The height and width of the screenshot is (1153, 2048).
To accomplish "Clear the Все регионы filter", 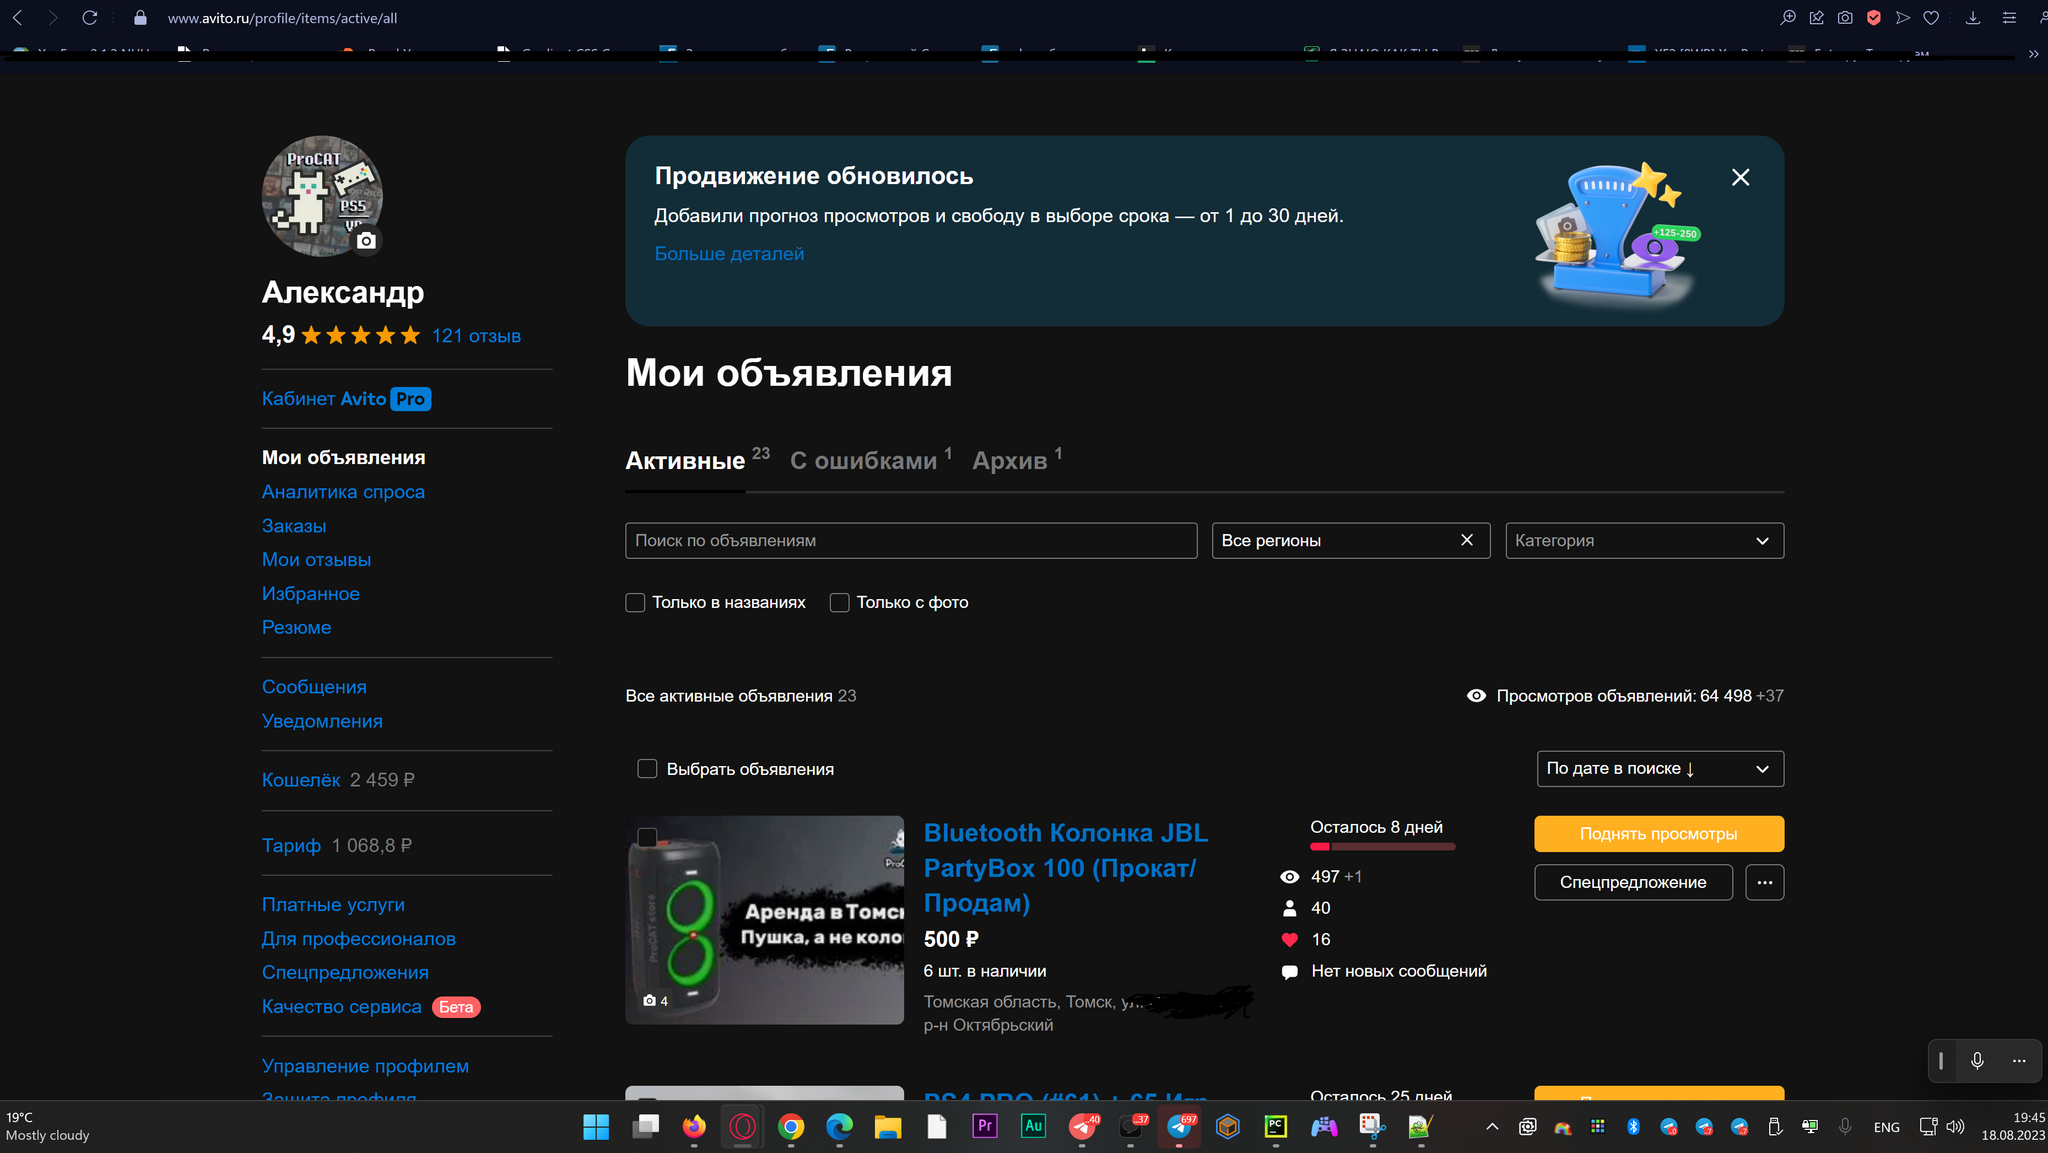I will [1467, 540].
